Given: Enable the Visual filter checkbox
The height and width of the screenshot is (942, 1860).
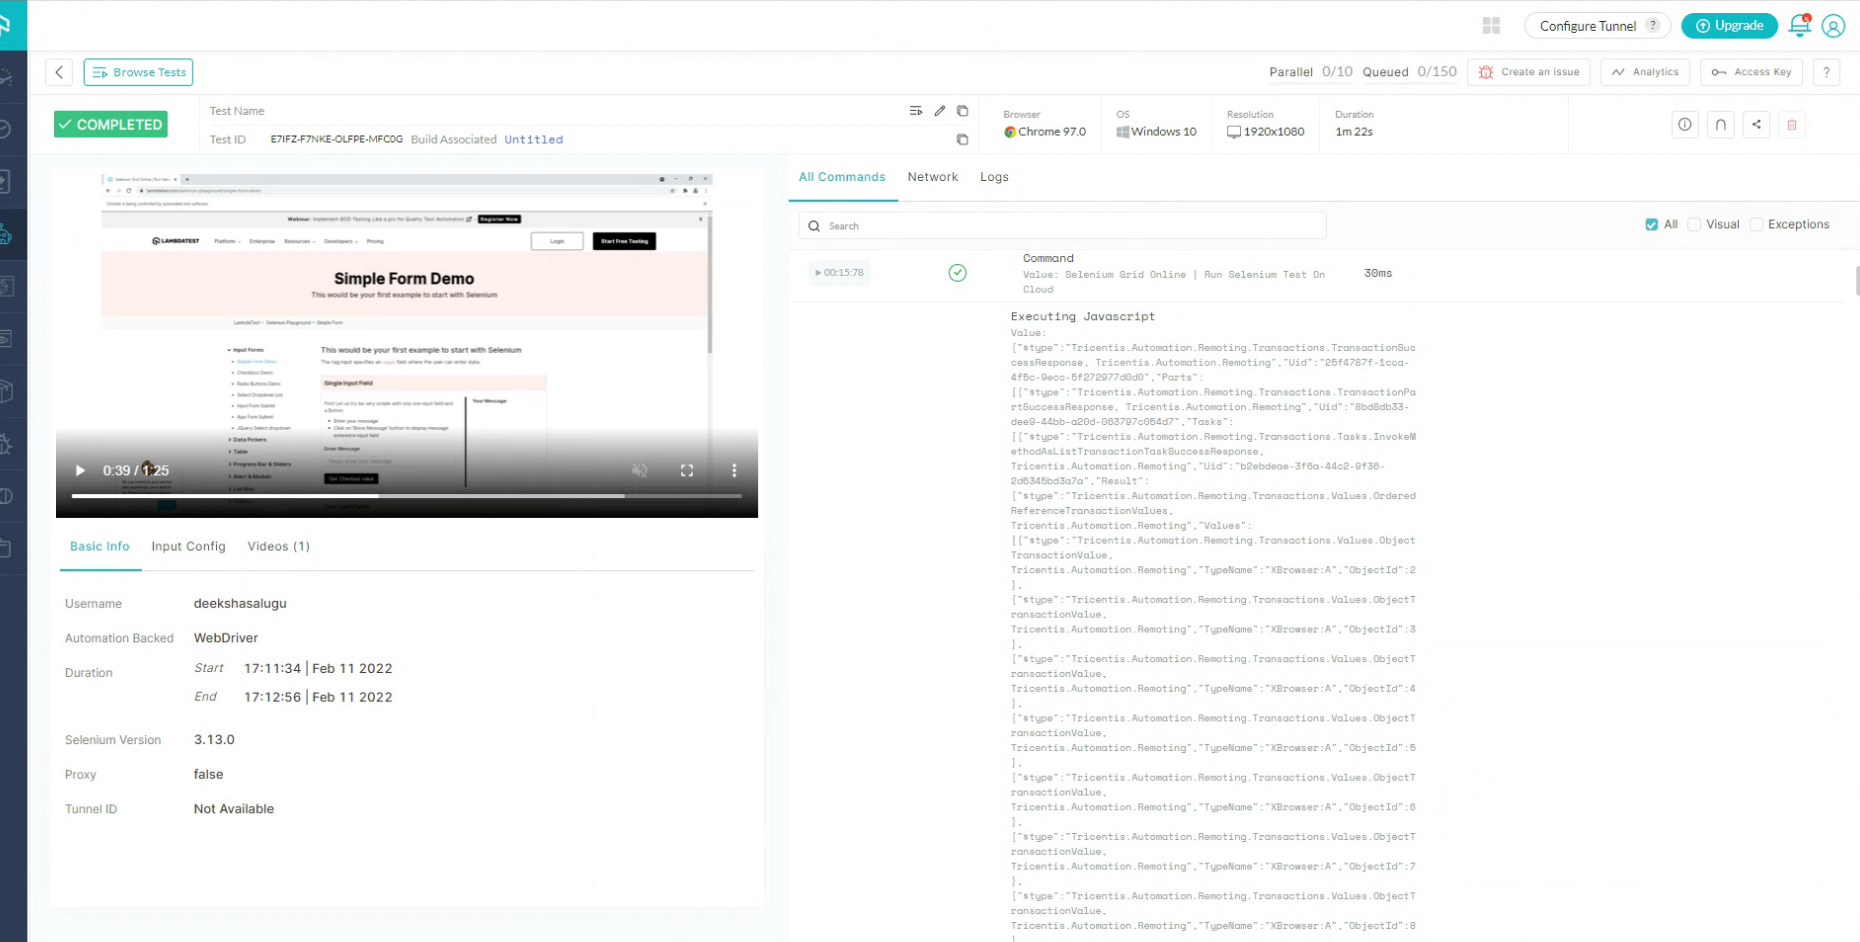Looking at the screenshot, I should coord(1694,225).
